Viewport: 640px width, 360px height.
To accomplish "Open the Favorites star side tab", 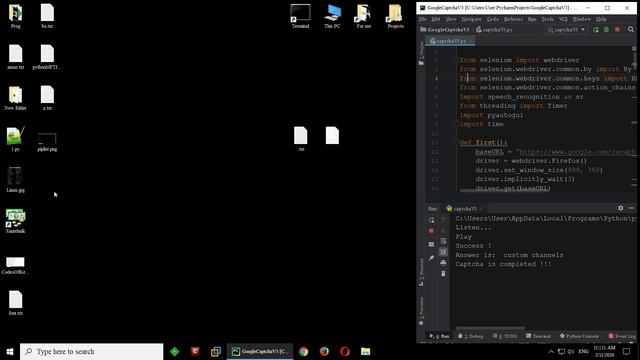I will point(421,311).
